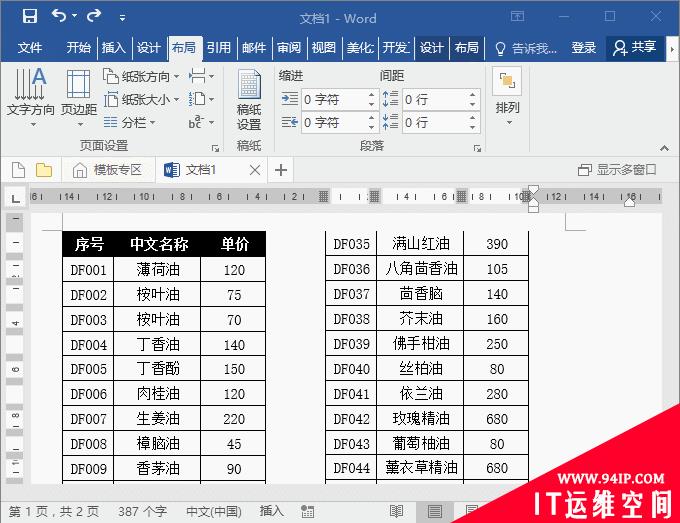The image size is (680, 523).
Task: Open the breaks (分隔符) dropdown icon
Action: click(202, 77)
